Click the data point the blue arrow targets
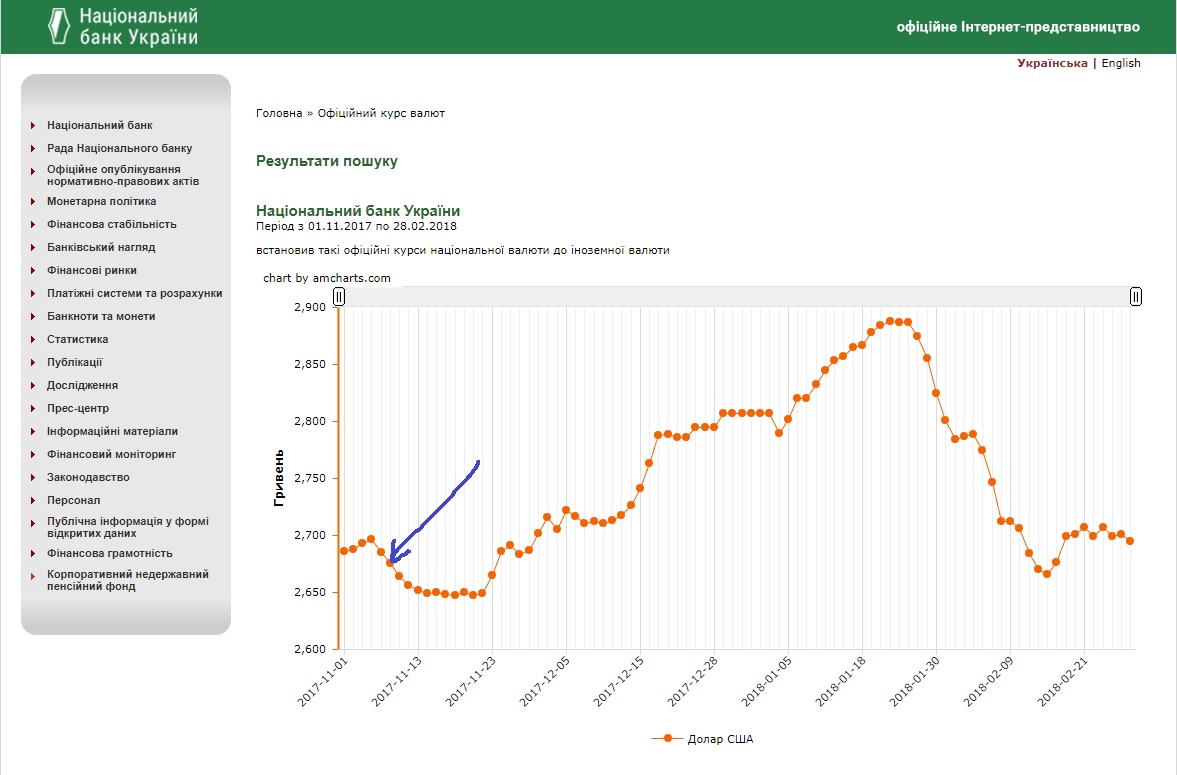 (x=390, y=562)
